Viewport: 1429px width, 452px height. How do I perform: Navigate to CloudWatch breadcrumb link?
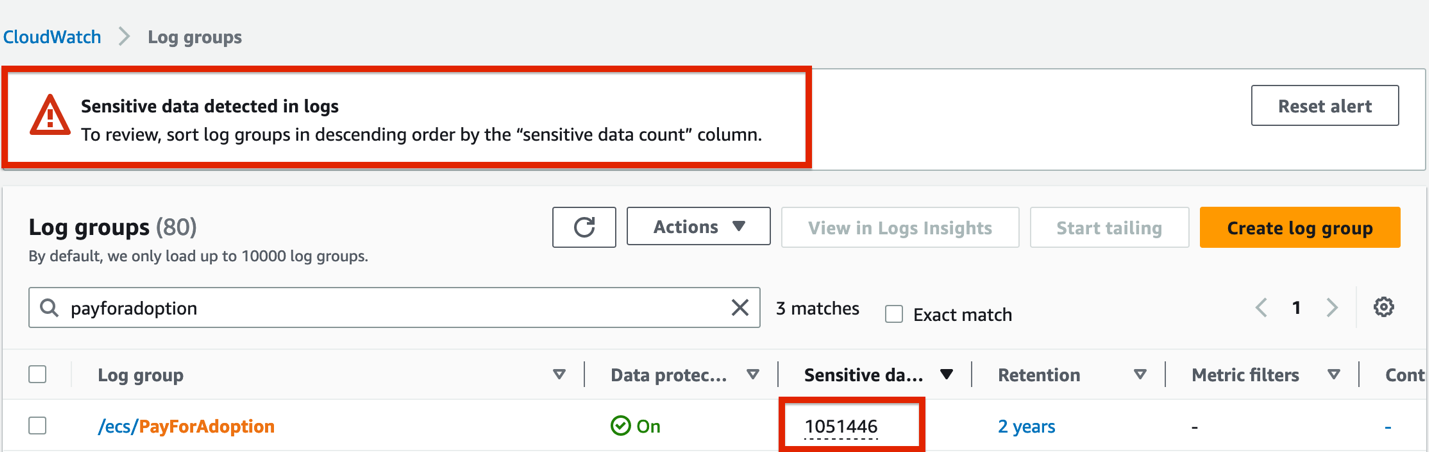(x=52, y=37)
